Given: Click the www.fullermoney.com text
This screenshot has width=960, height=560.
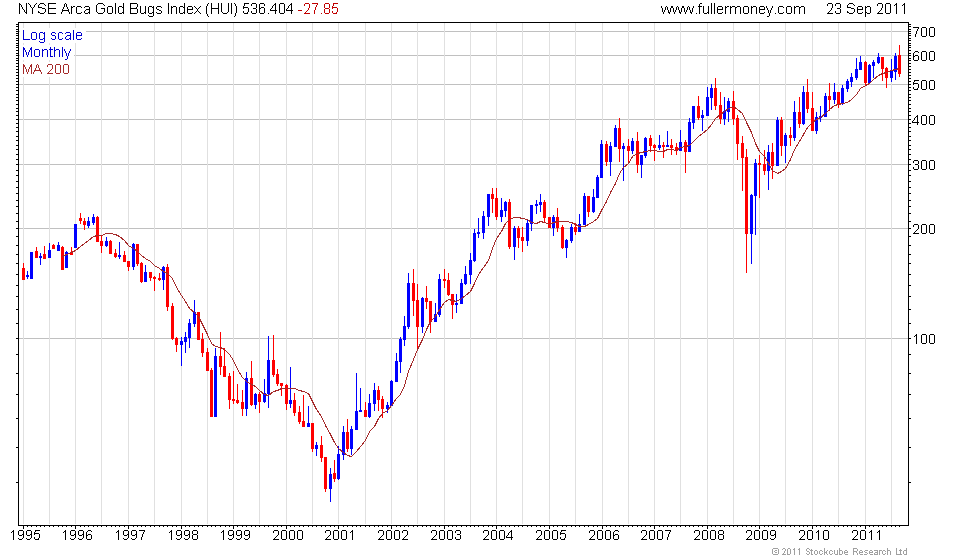Looking at the screenshot, I should pyautogui.click(x=733, y=9).
